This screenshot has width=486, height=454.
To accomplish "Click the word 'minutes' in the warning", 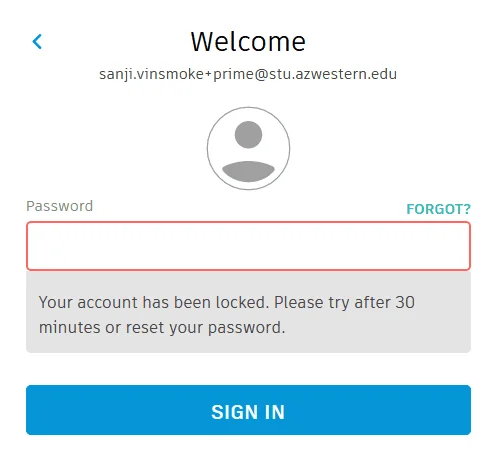I will 69,327.
